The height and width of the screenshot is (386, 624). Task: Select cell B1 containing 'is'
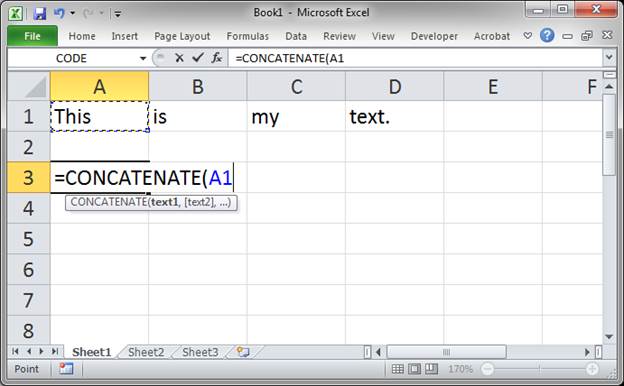tap(198, 116)
